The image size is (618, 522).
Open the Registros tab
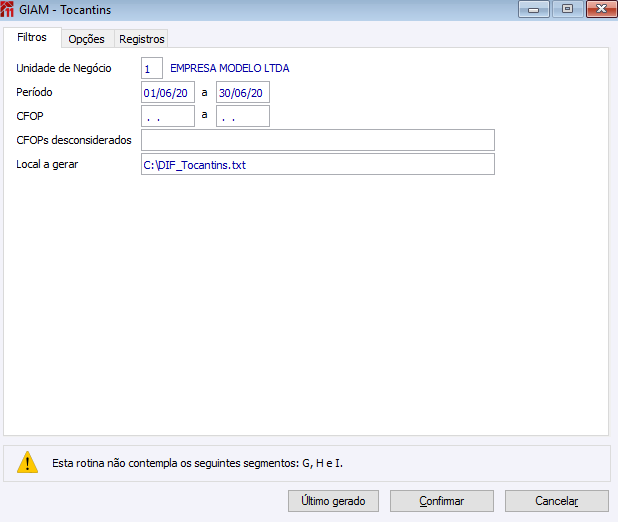coord(141,39)
